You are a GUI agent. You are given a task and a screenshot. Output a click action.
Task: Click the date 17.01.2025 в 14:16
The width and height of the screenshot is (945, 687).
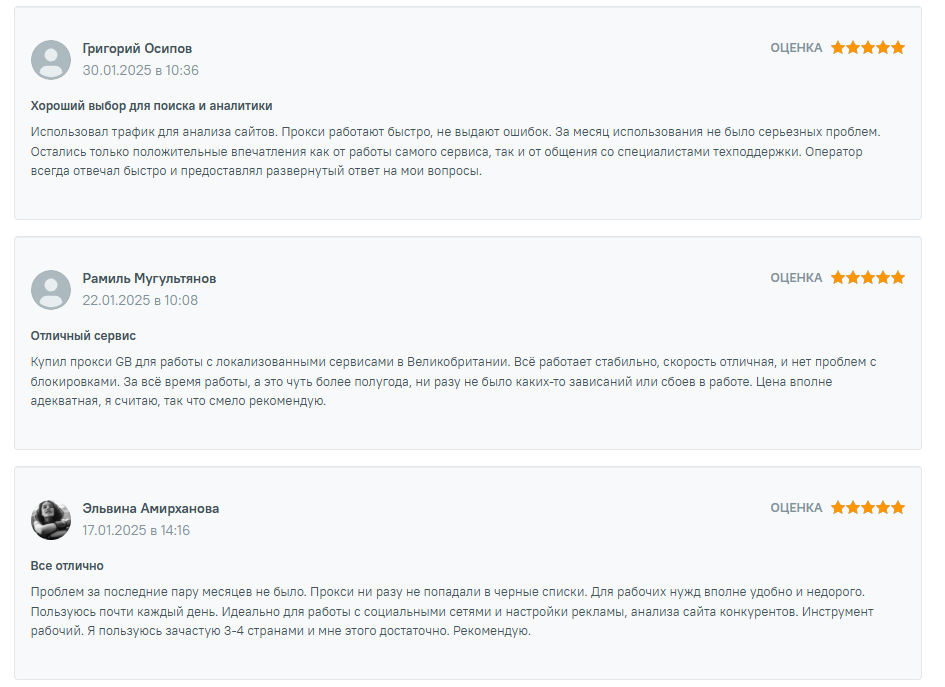[x=136, y=531]
